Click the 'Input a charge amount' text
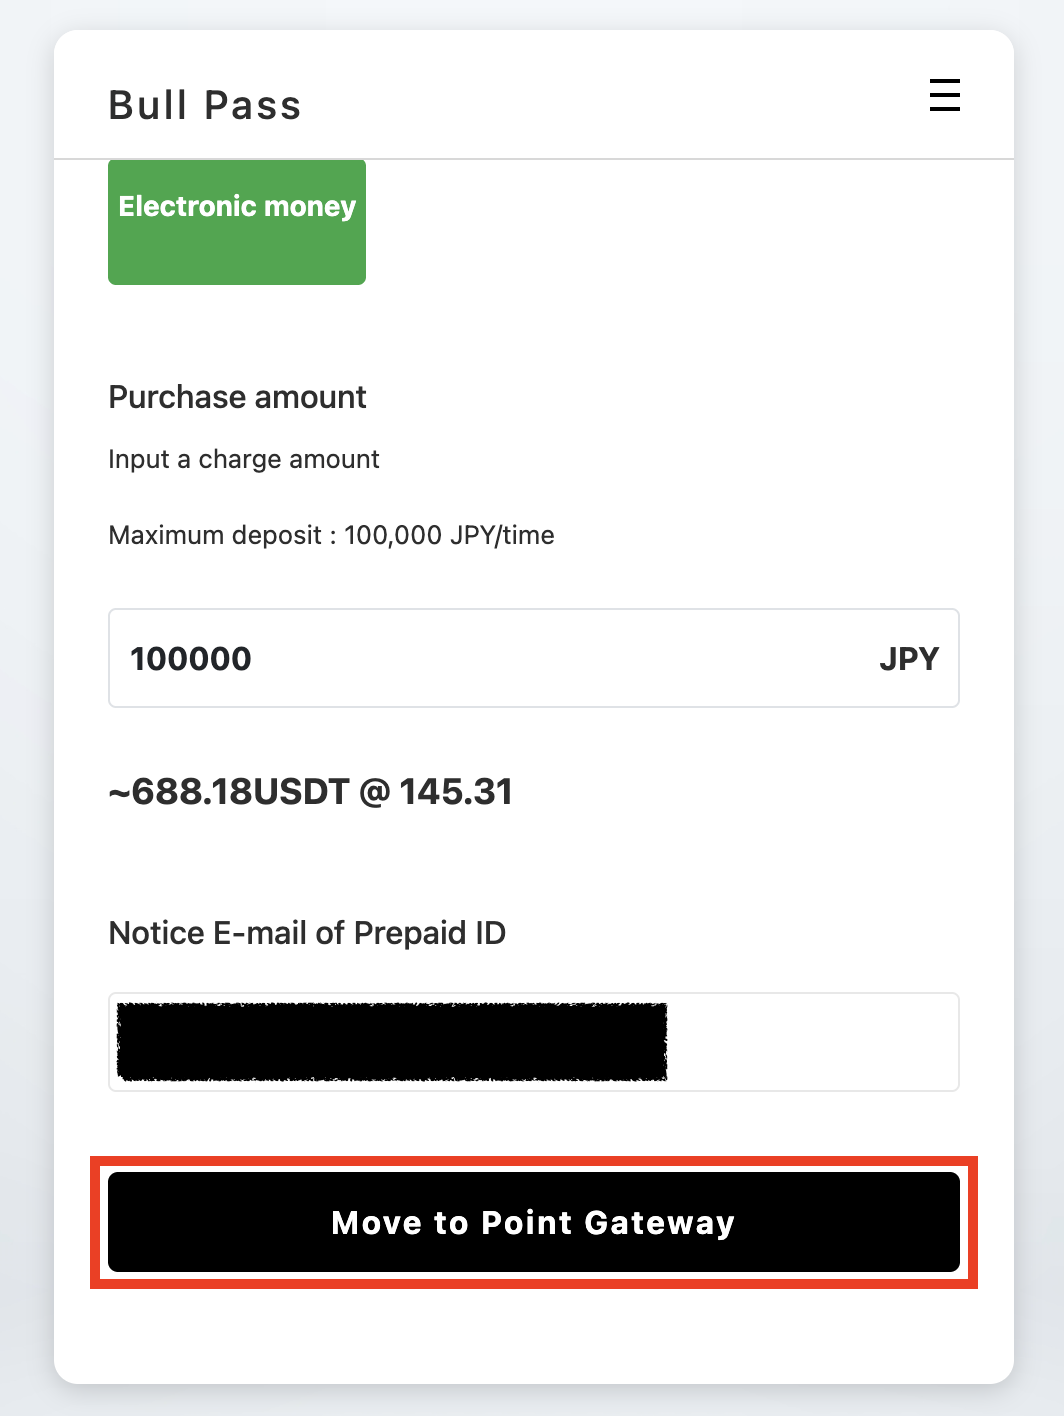 244,459
